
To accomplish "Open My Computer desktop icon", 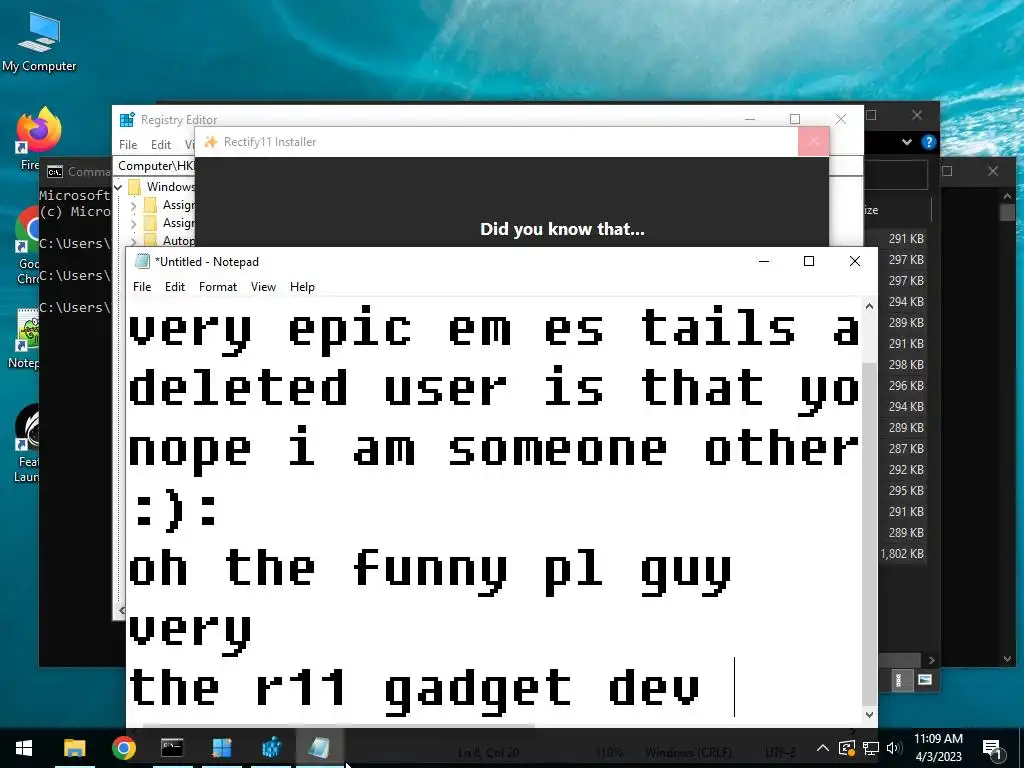I will tap(39, 43).
